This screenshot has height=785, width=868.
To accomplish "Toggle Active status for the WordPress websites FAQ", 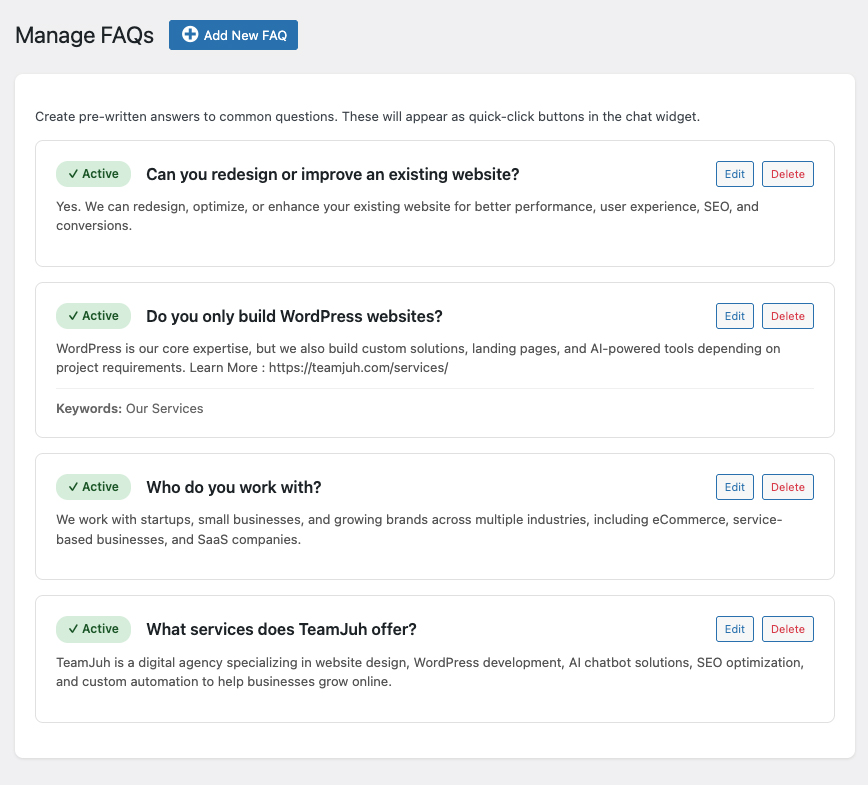I will coord(93,315).
